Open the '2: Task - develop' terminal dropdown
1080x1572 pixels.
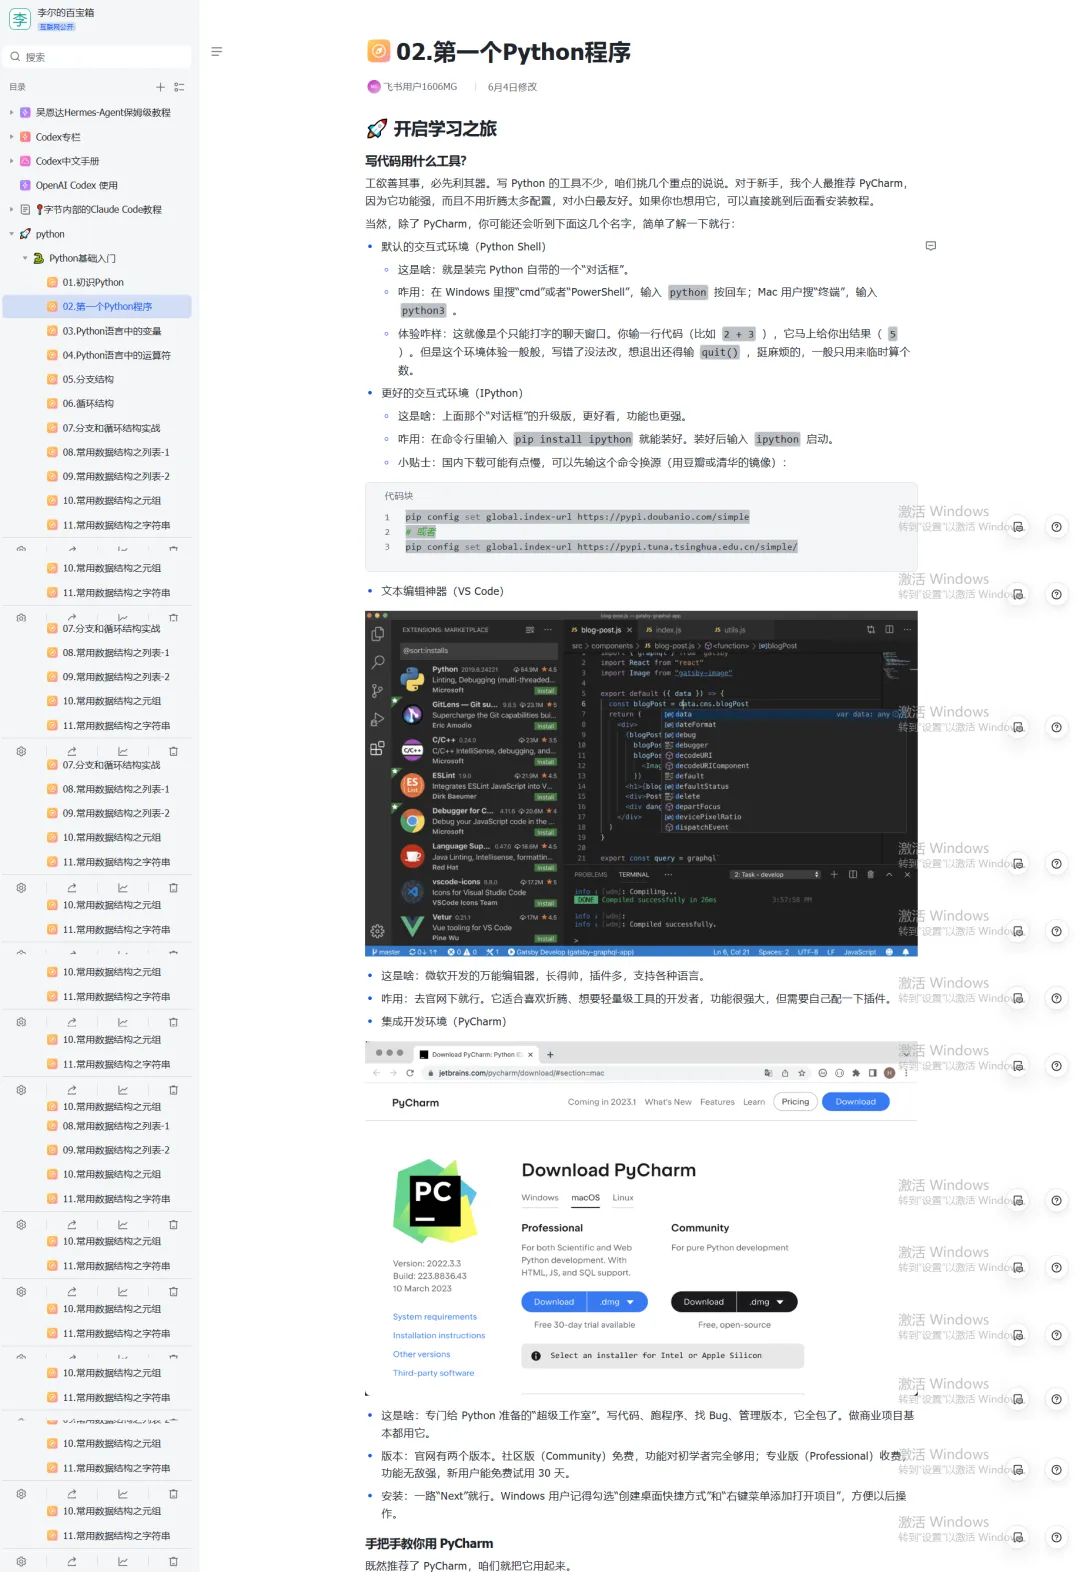776,874
